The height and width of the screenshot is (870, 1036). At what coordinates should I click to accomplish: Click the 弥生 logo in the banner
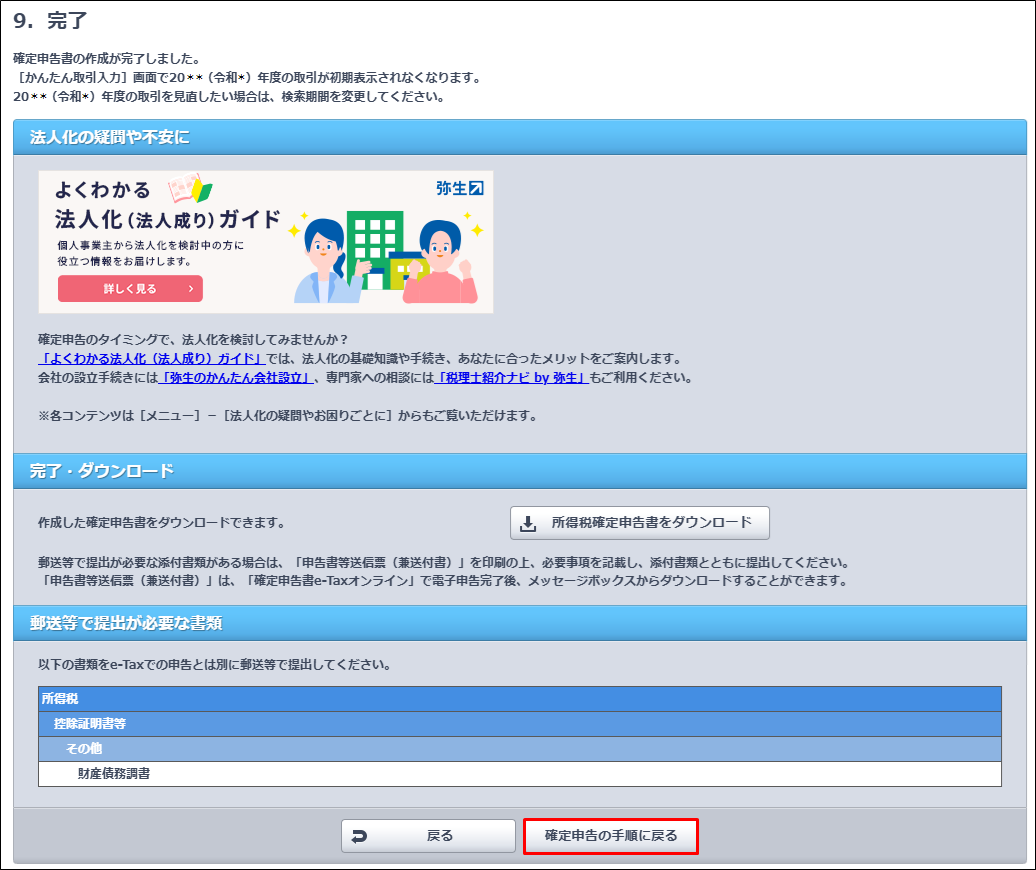click(x=459, y=188)
